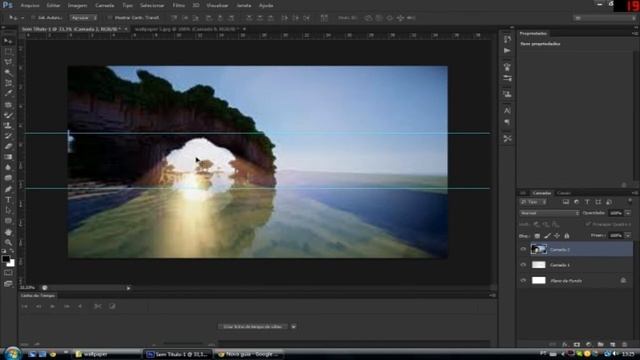Image resolution: width=640 pixels, height=360 pixels.
Task: Open the blend mode Normal dropdown
Action: coord(549,213)
